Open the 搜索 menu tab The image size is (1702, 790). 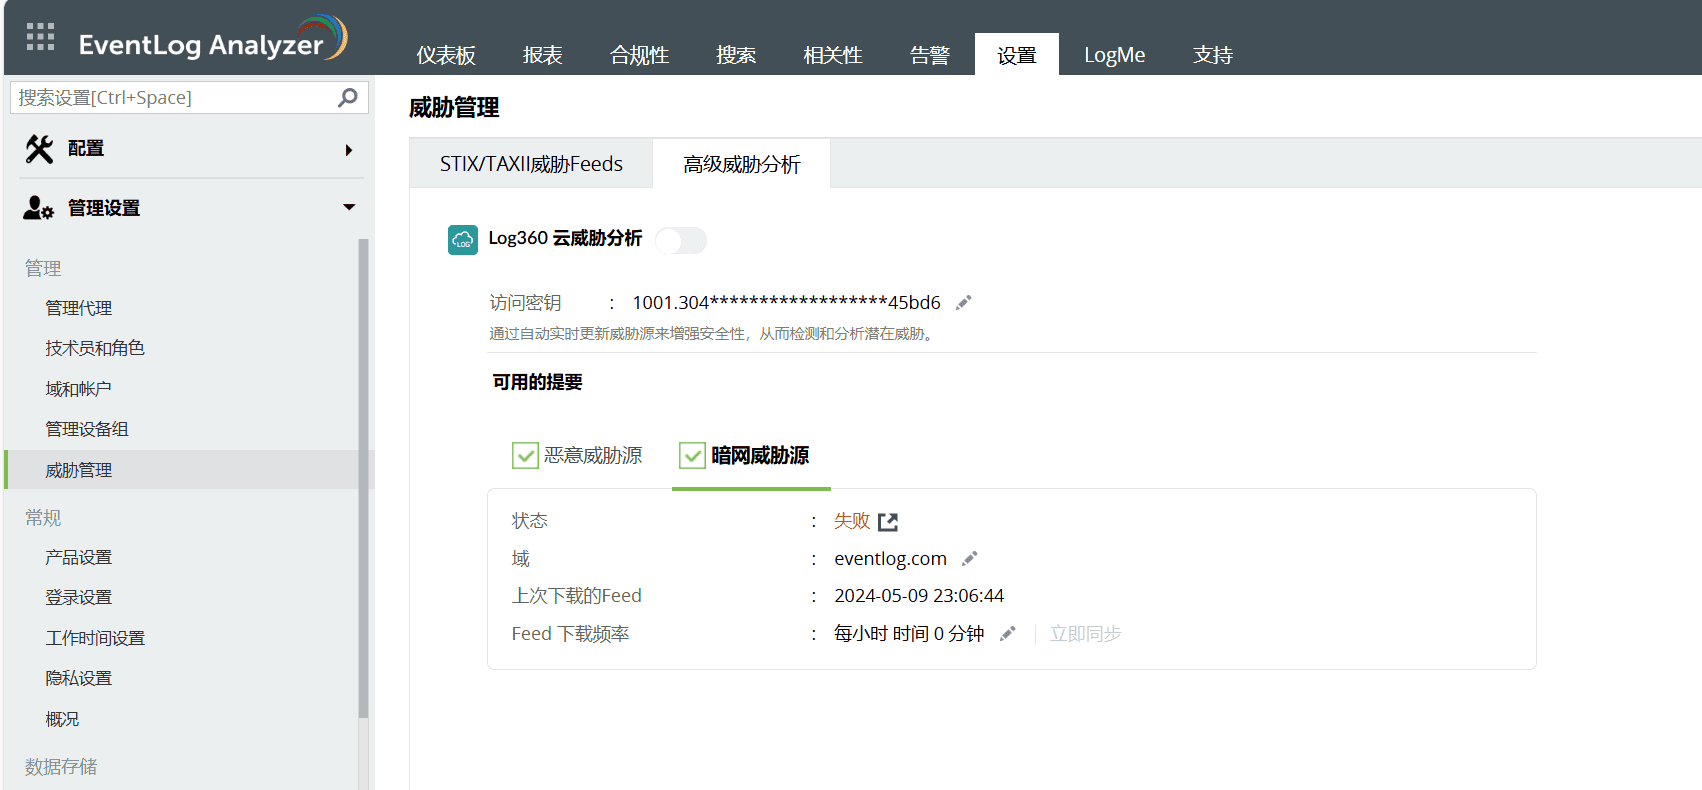click(736, 55)
